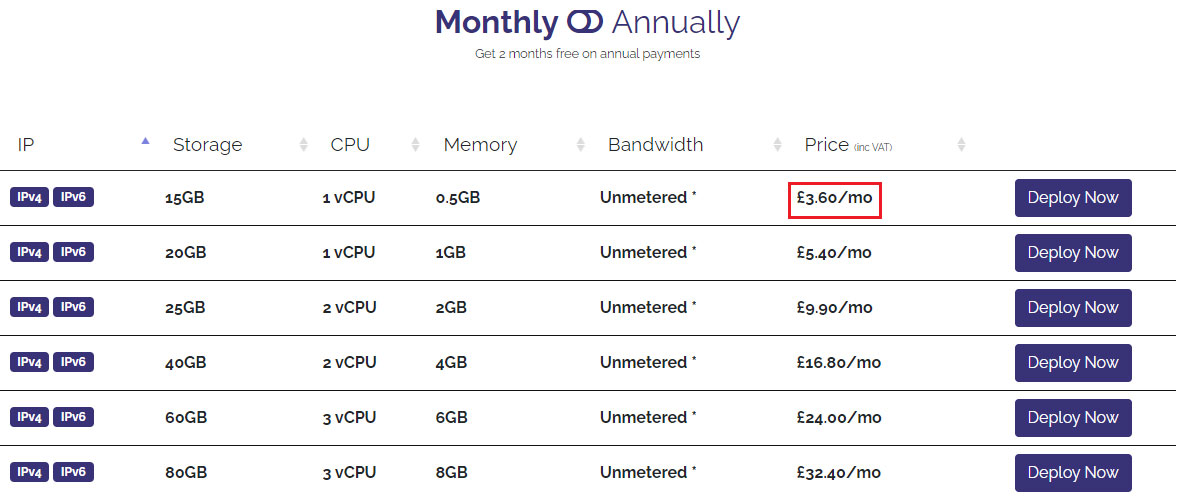Sort table by Bandwidth column arrows

click(777, 144)
